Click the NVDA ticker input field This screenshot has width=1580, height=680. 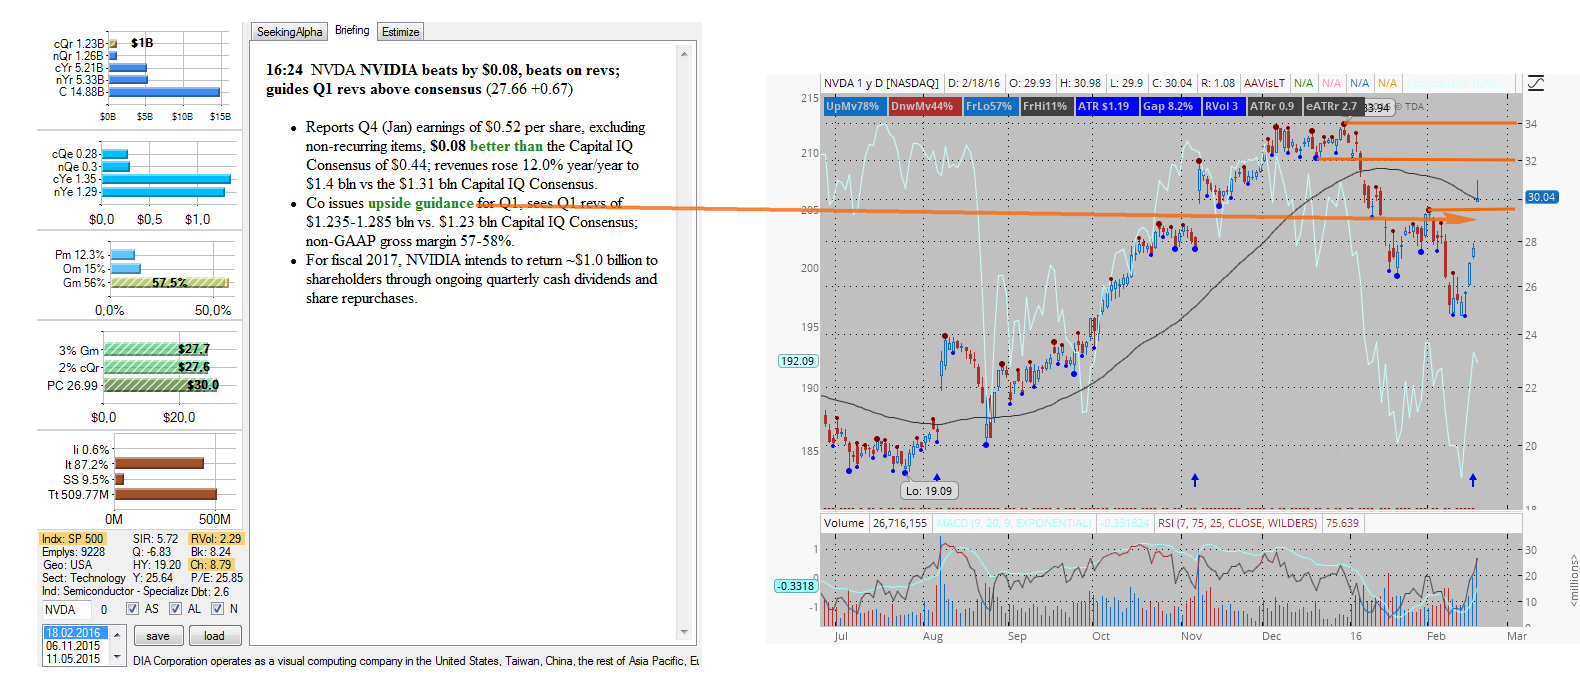pos(67,609)
